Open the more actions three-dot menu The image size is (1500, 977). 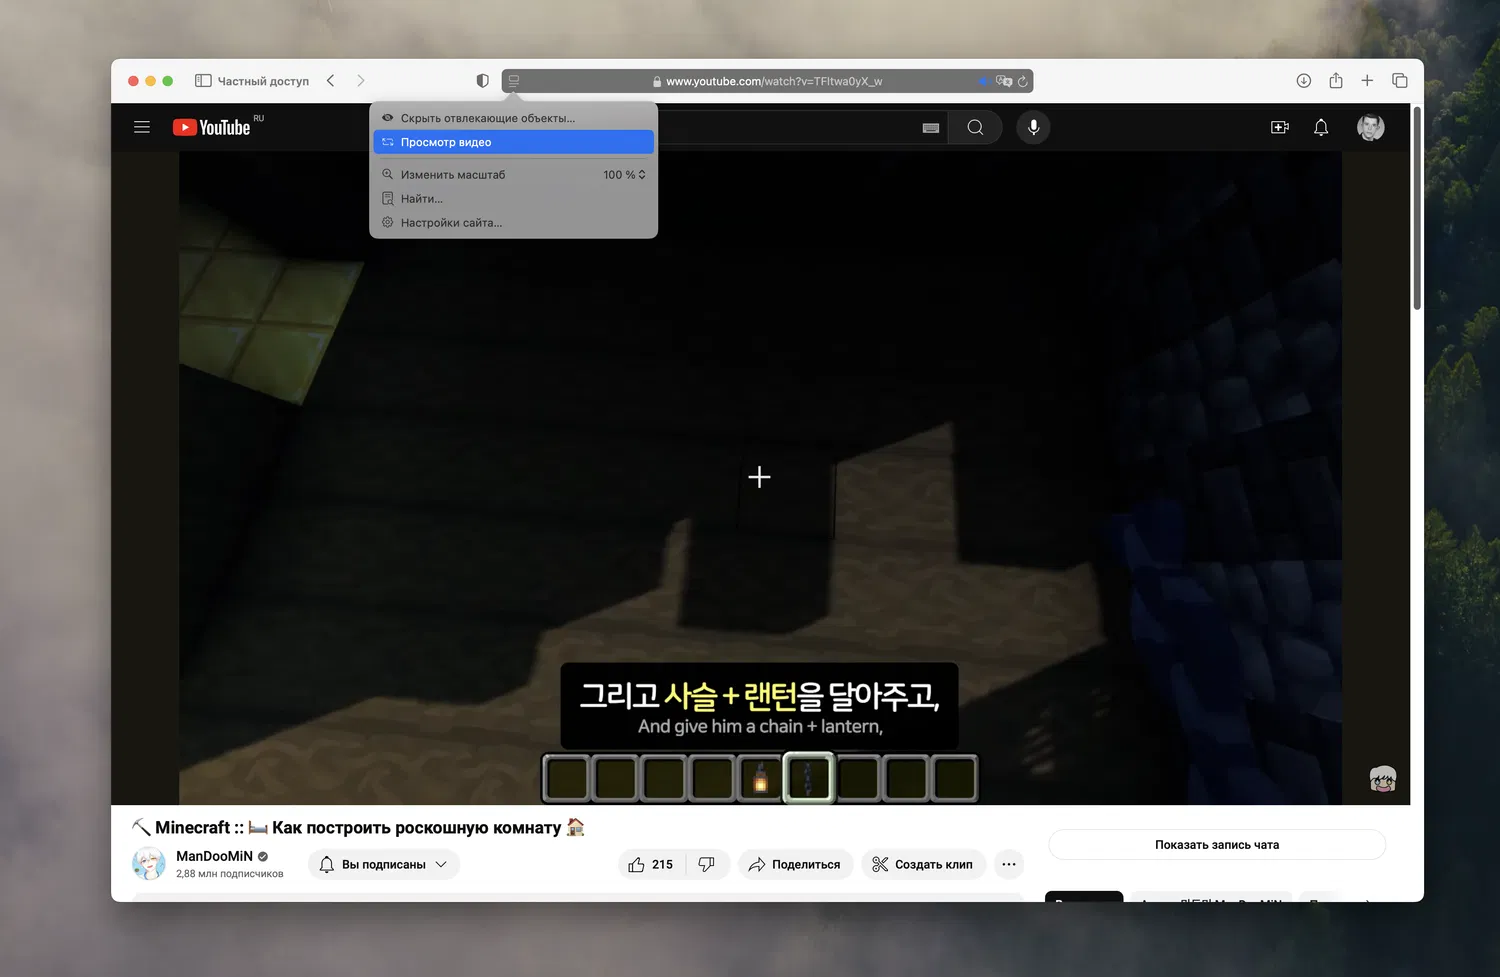[x=1009, y=864]
